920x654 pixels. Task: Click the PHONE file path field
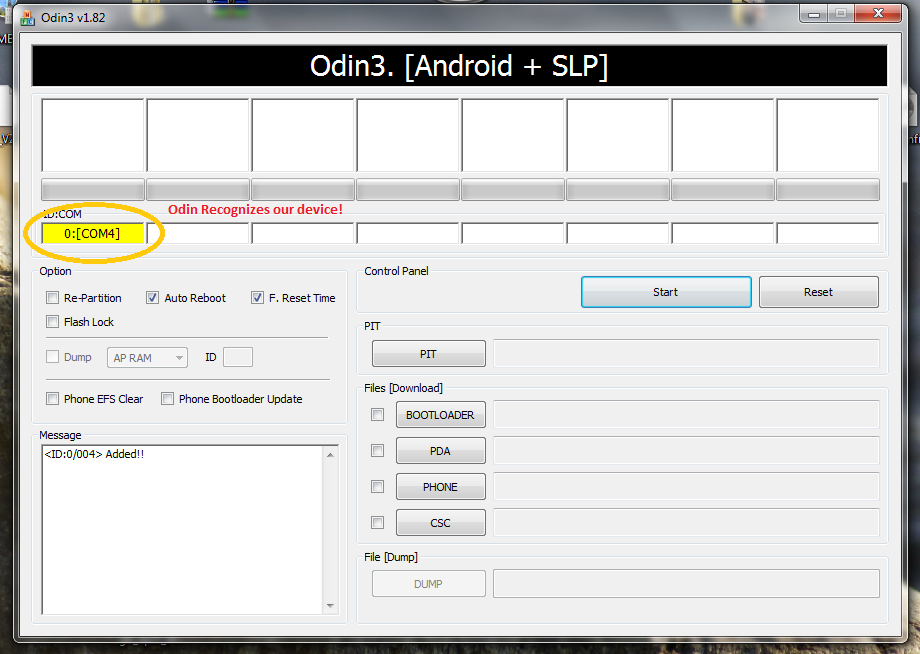click(x=686, y=487)
